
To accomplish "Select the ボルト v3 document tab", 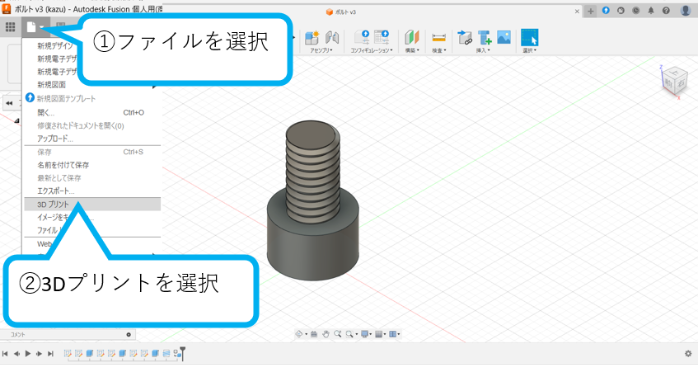I will pos(341,12).
